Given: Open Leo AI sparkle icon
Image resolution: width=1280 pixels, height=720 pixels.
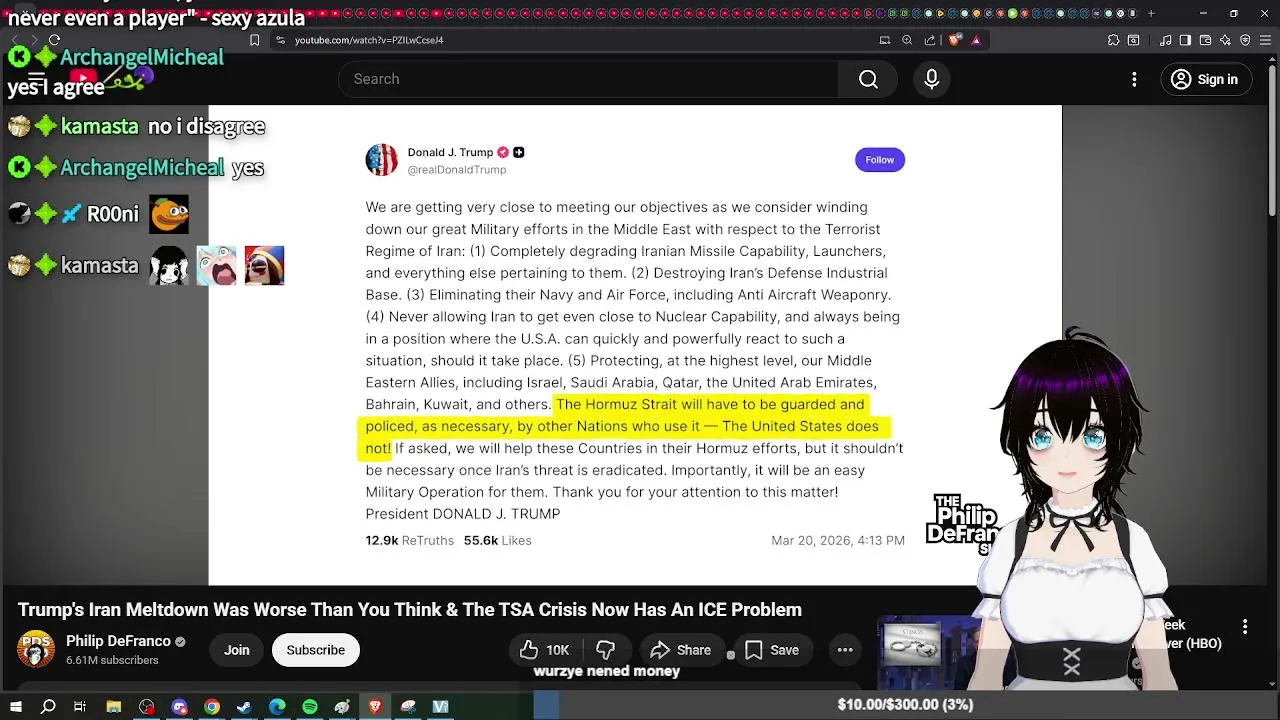Looking at the screenshot, I should coord(1225,40).
